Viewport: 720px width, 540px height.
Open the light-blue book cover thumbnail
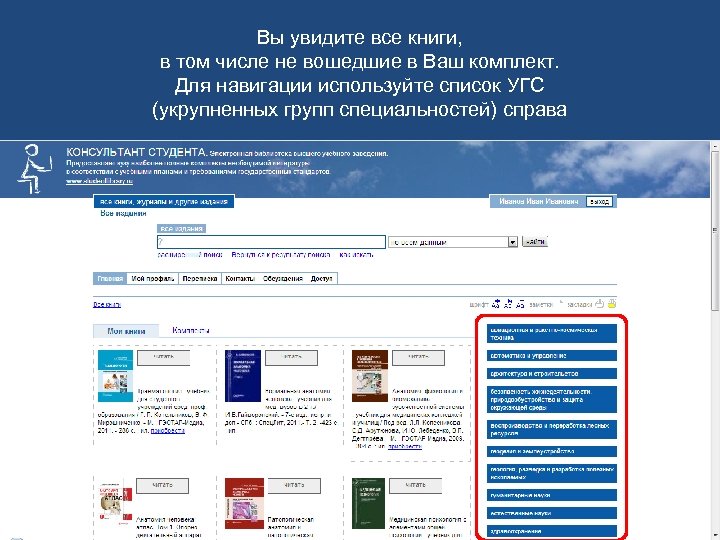tap(116, 376)
